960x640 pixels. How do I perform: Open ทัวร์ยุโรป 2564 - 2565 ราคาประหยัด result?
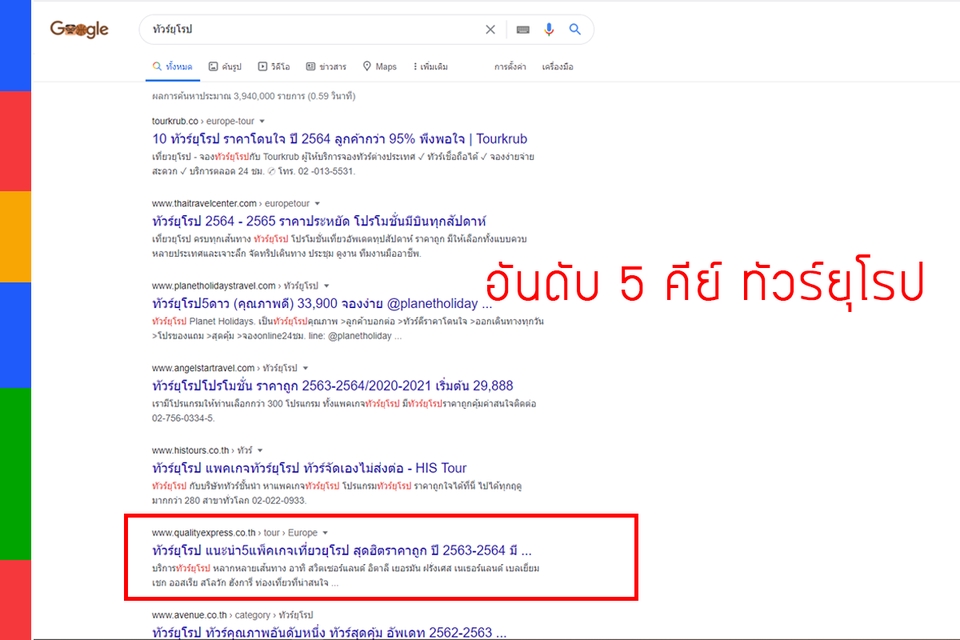pyautogui.click(x=319, y=221)
